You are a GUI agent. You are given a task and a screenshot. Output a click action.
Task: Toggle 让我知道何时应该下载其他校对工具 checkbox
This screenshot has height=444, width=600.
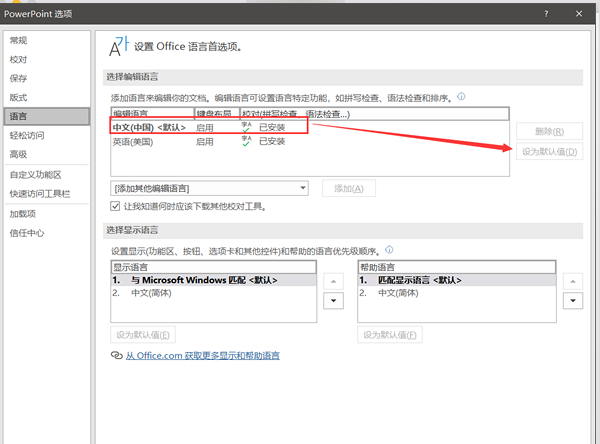[115, 206]
